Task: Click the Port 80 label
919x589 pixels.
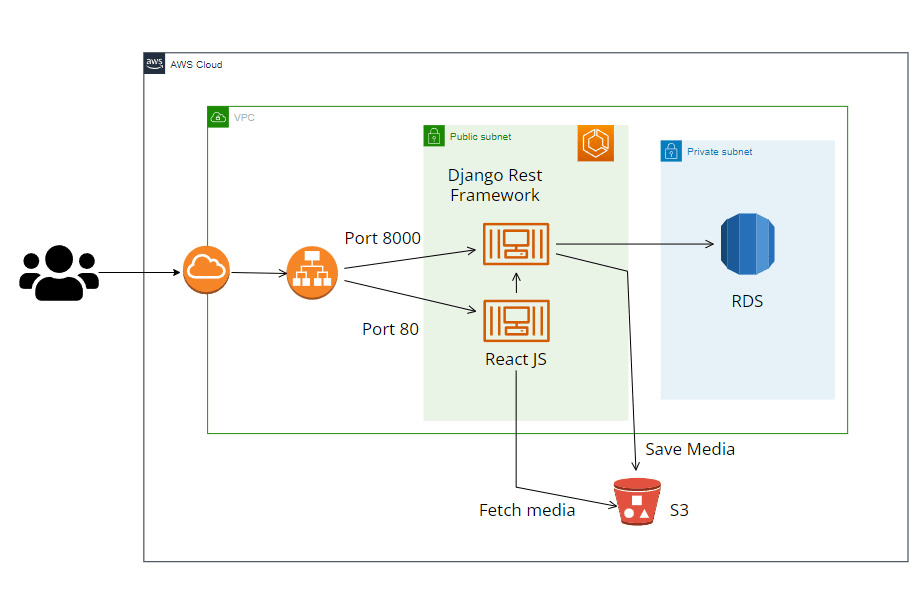Action: click(x=390, y=328)
